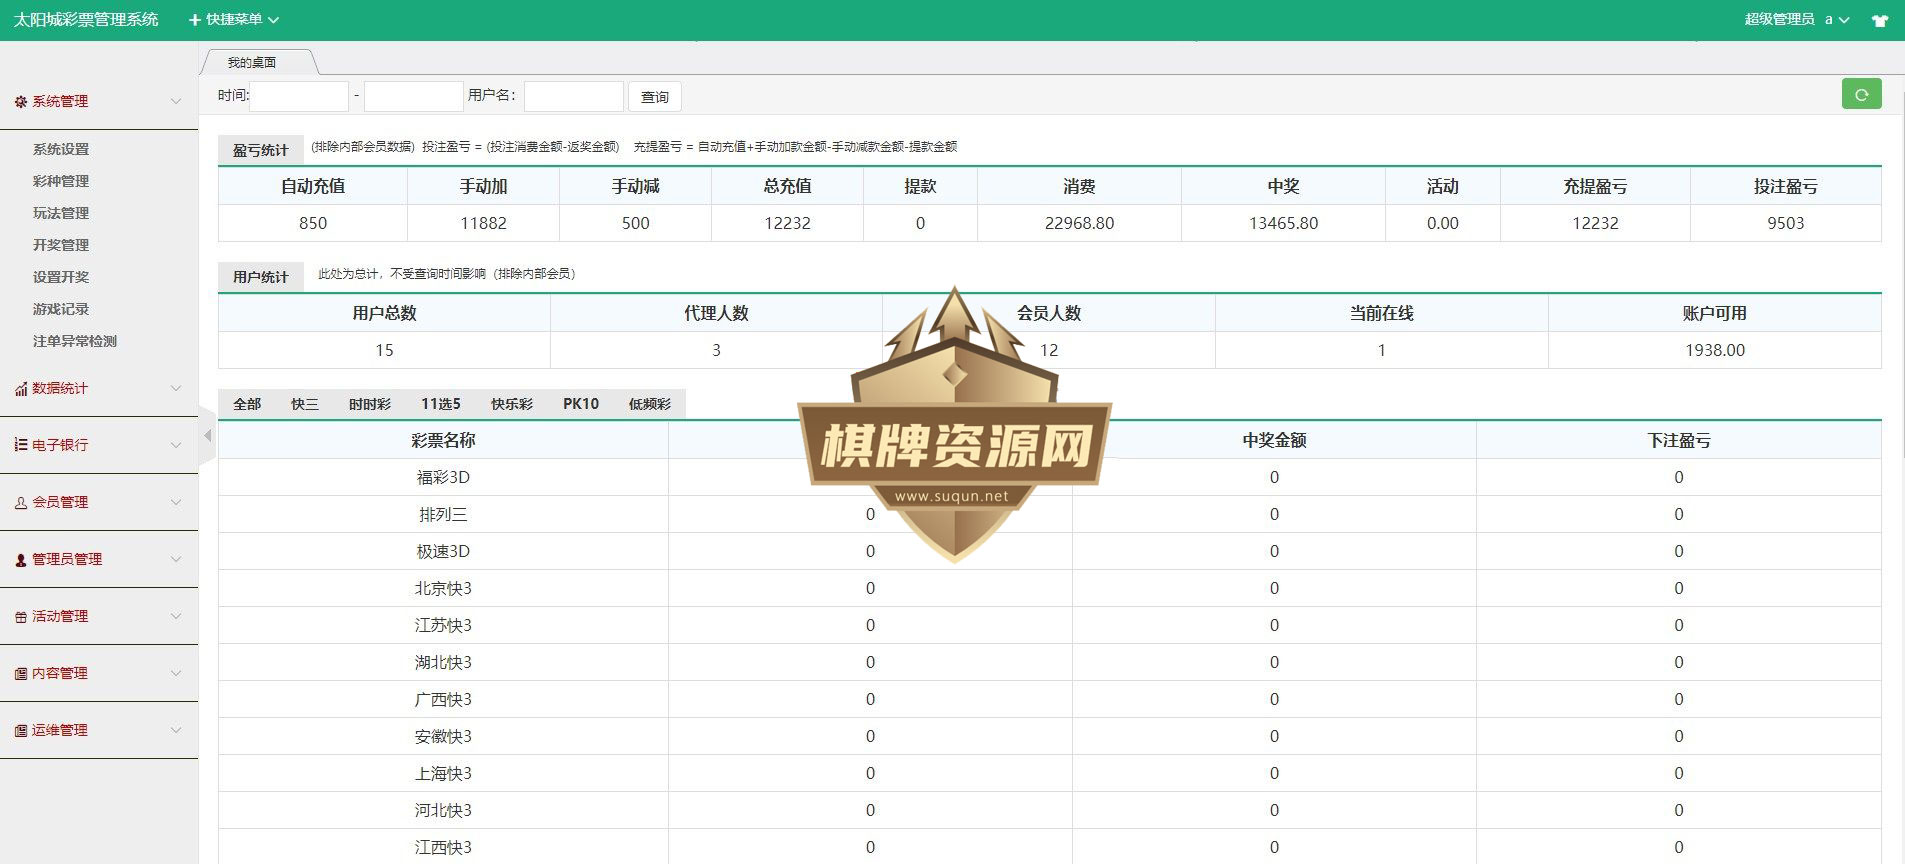This screenshot has height=864, width=1905.
Task: Open 彩种管理 in the sidebar
Action: pyautogui.click(x=61, y=181)
